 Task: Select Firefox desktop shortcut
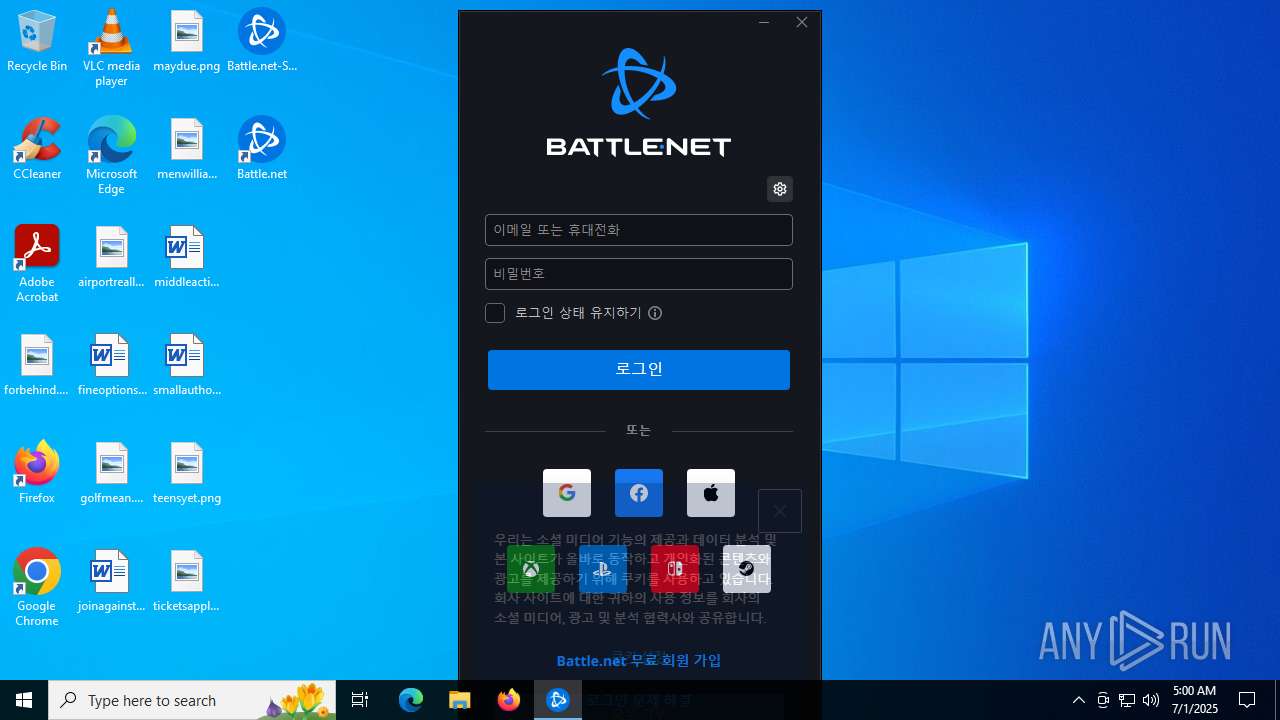pos(37,473)
